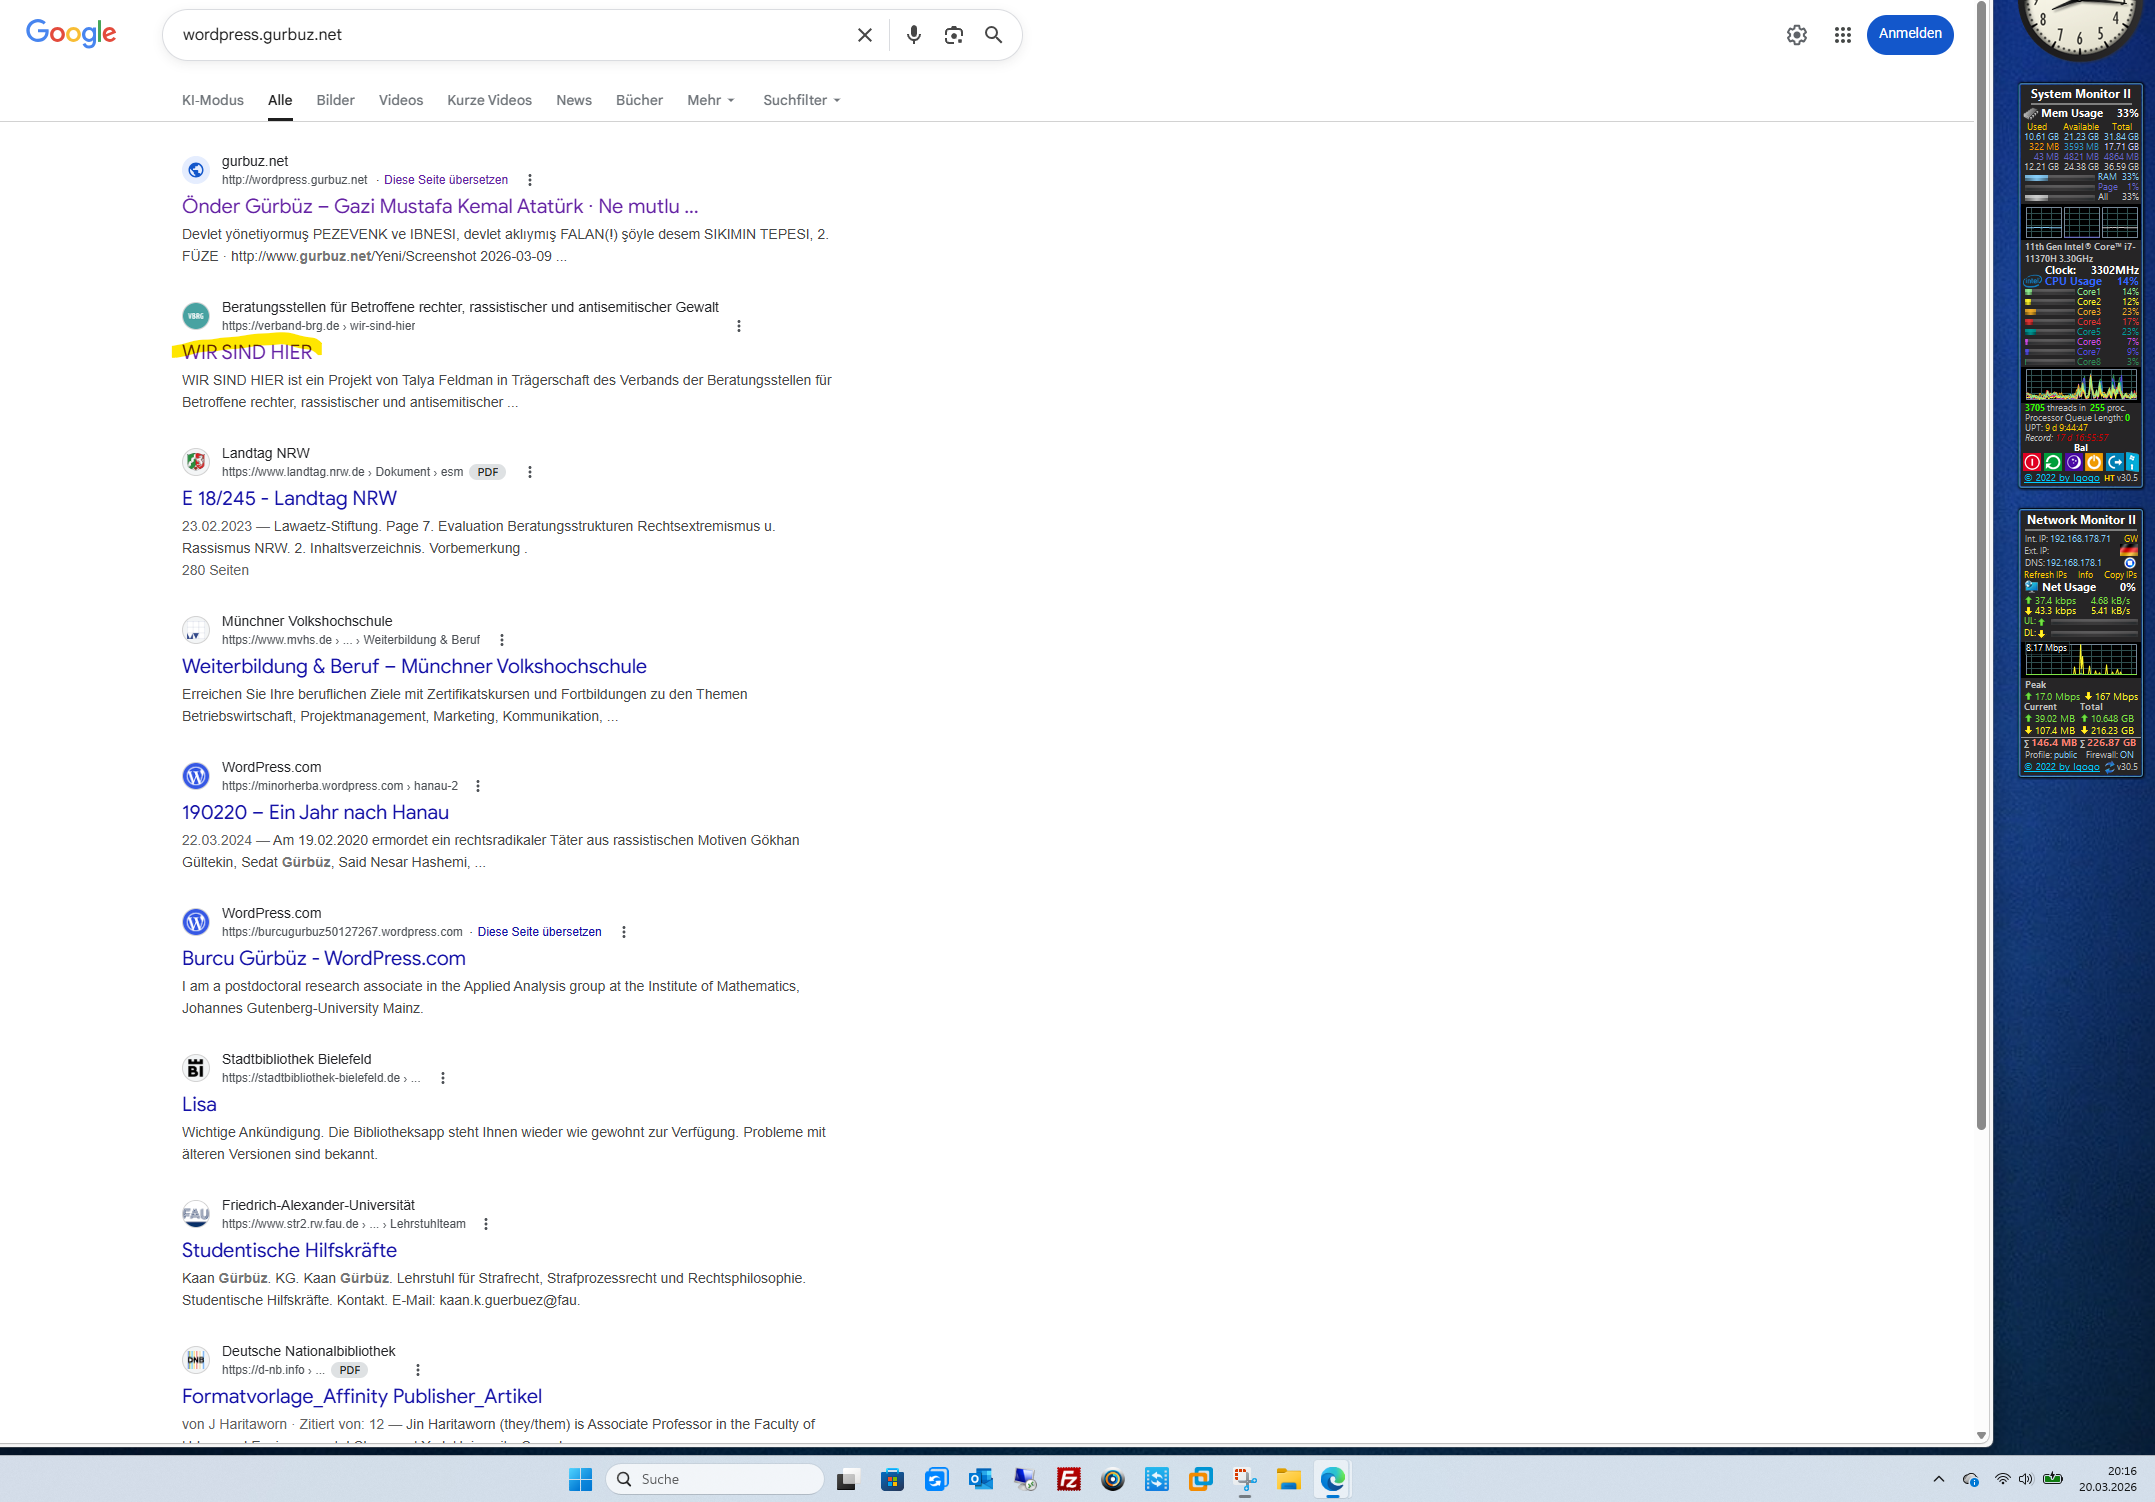Open image search using the camera lens icon
Viewport: 2155px width, 1502px height.
pos(954,35)
